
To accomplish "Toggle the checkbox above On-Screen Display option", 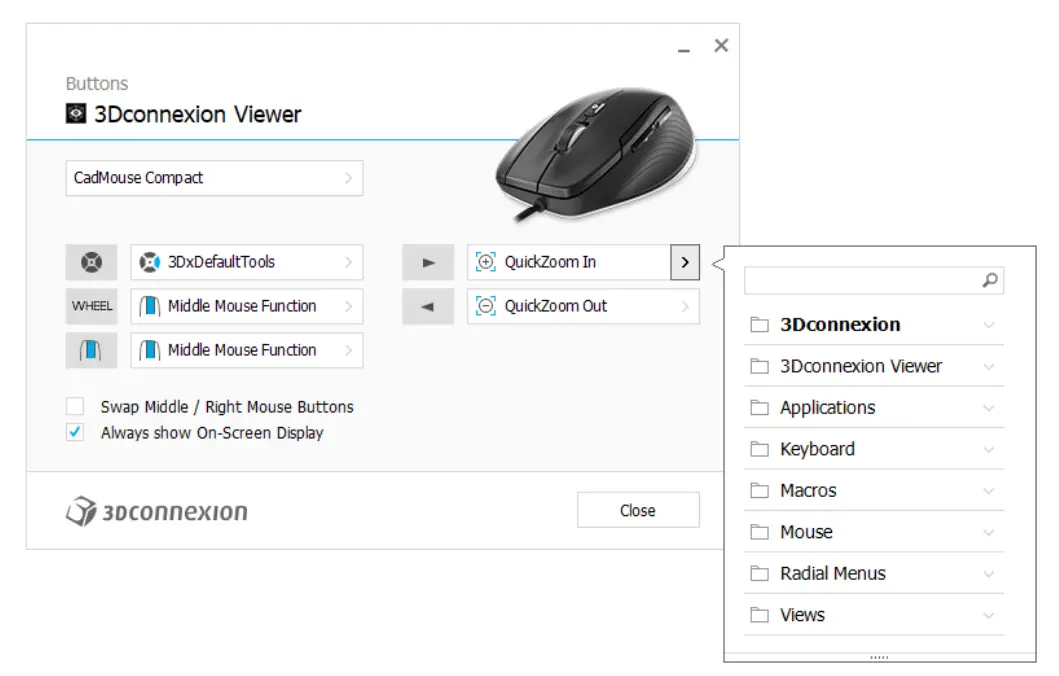I will click(74, 407).
